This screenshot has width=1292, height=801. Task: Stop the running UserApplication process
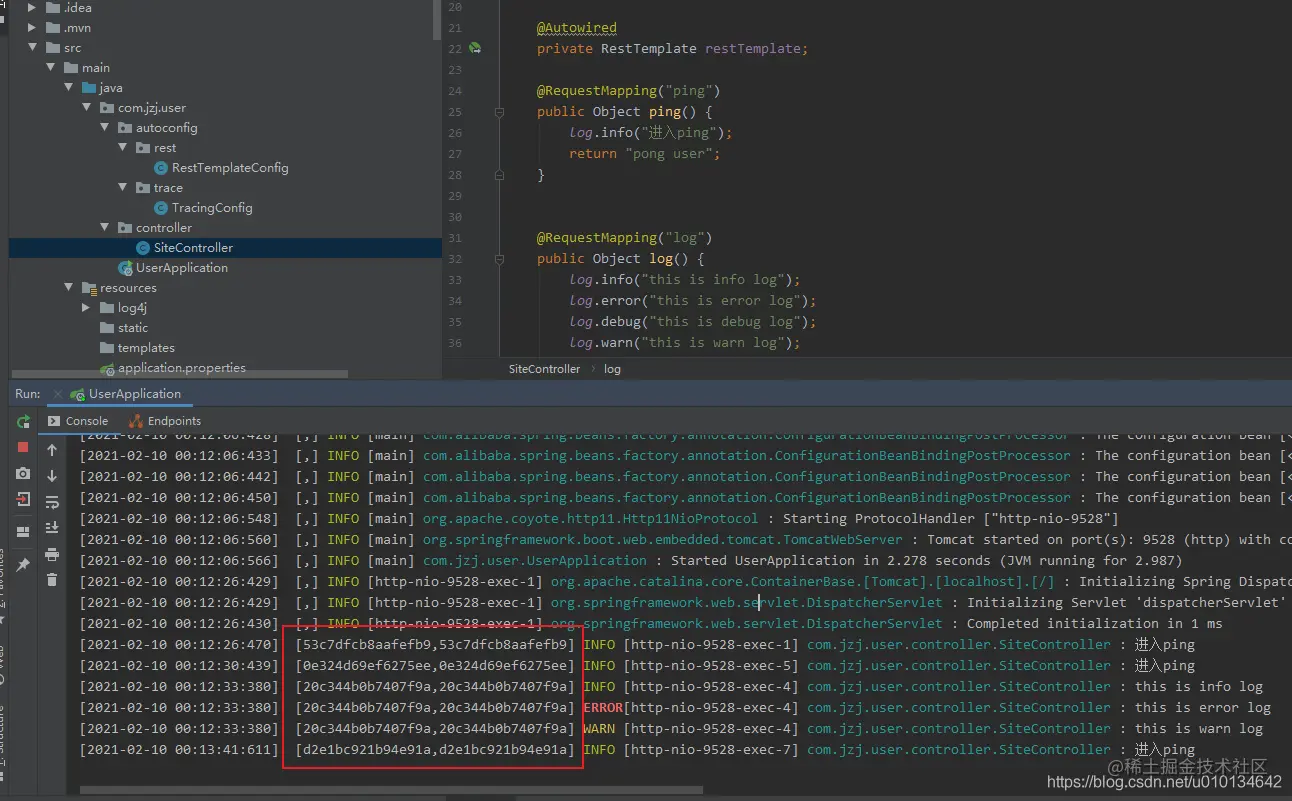click(x=23, y=448)
